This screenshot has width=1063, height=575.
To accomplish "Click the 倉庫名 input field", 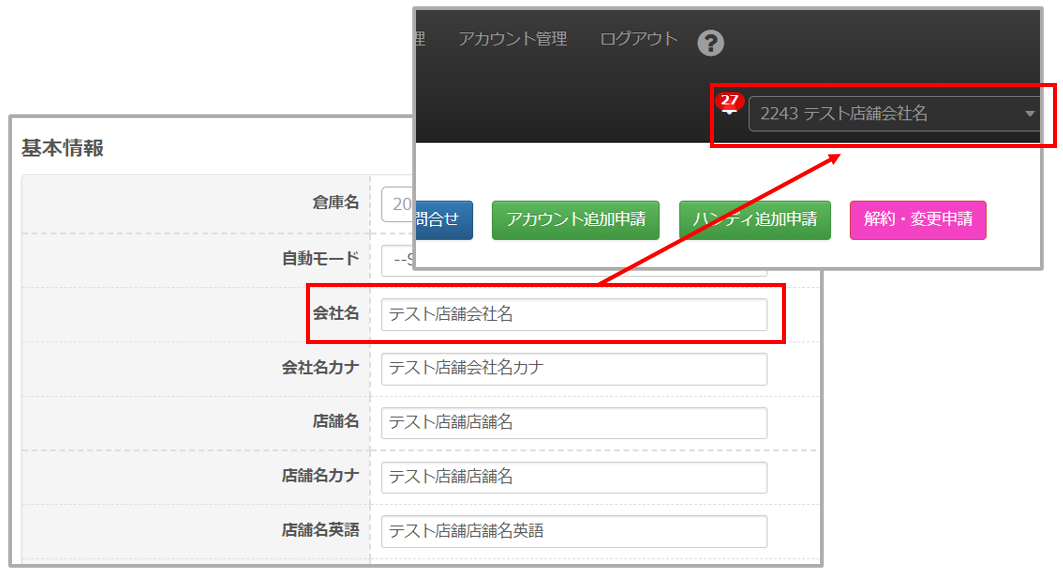I will coord(398,204).
